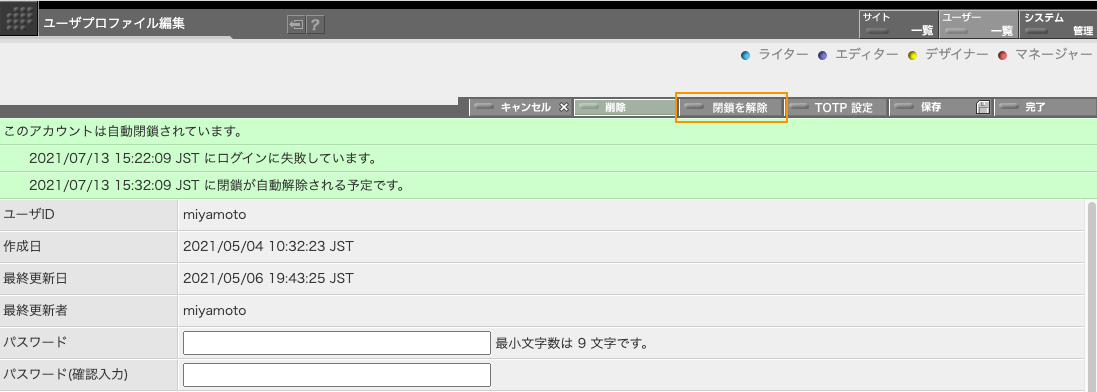Screen dimensions: 1097x392
Task: Click the 削除 button
Action: pos(625,108)
